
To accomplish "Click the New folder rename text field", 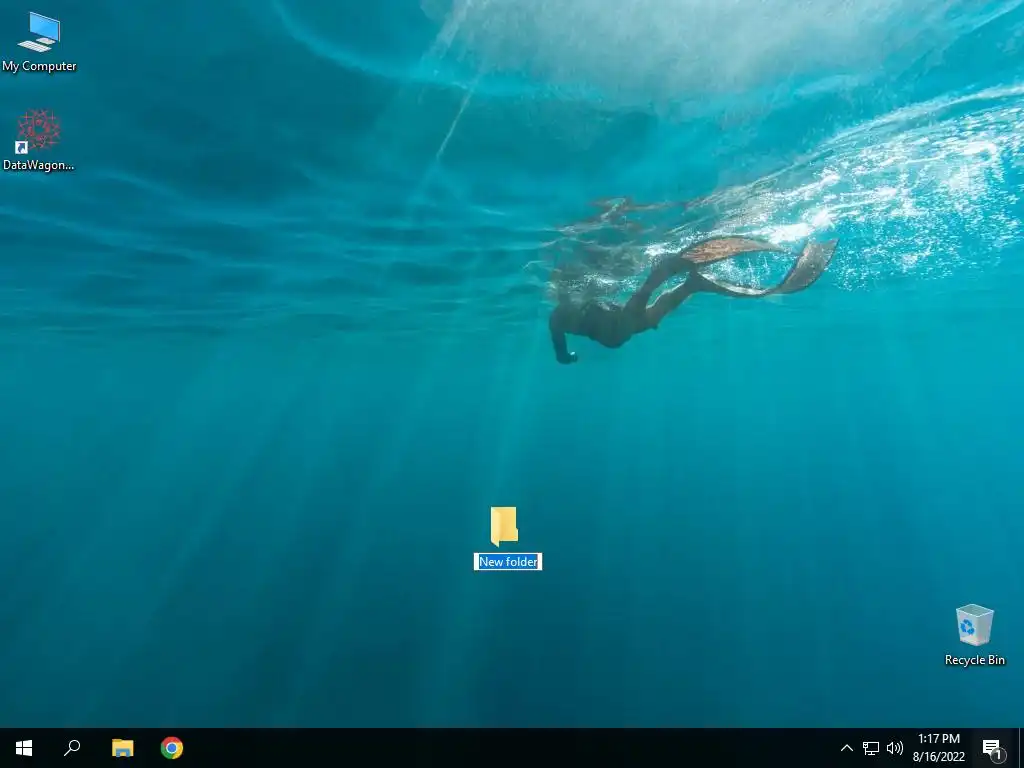I will 508,562.
